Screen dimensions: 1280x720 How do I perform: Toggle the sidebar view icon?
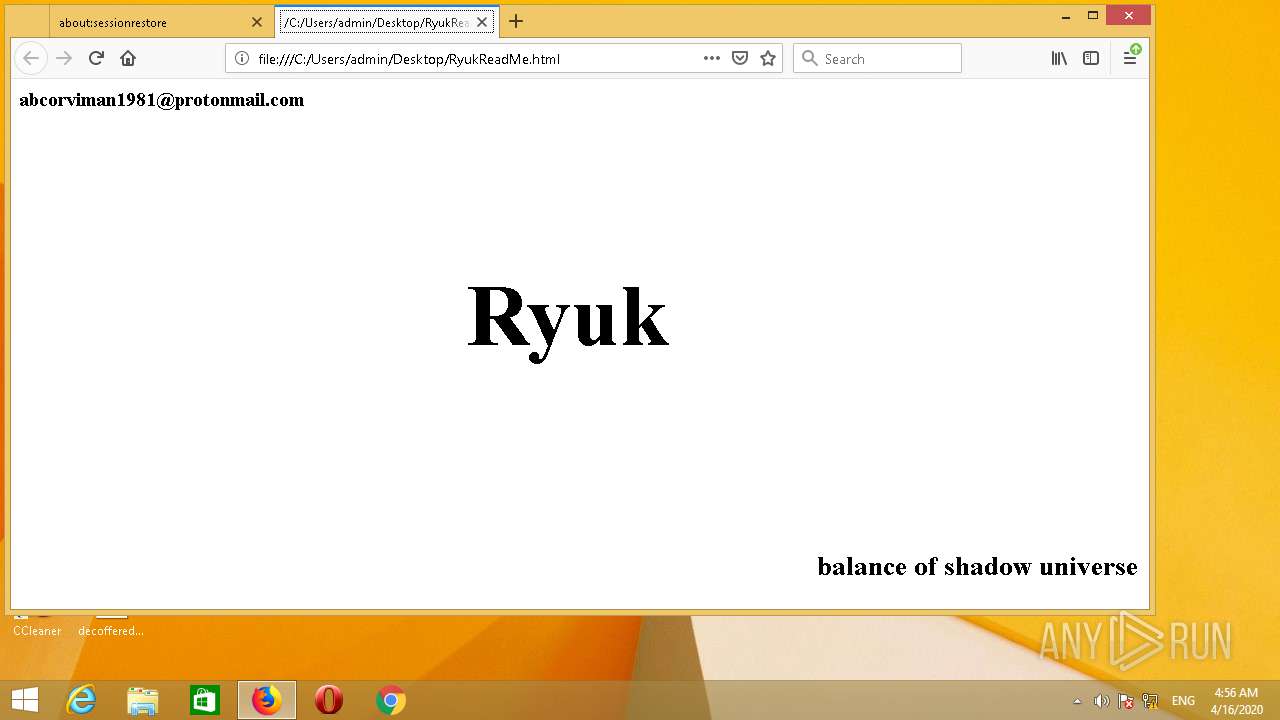pos(1091,58)
